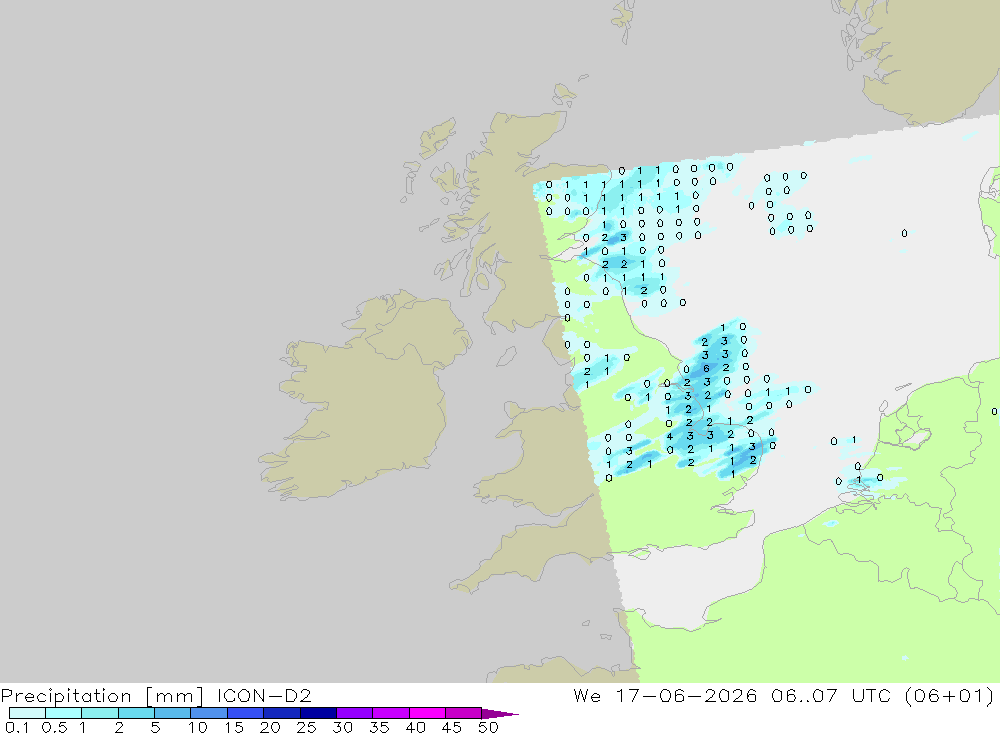This screenshot has height=733, width=1000.
Task: Click the '10' legend scale label
Action: (x=198, y=727)
